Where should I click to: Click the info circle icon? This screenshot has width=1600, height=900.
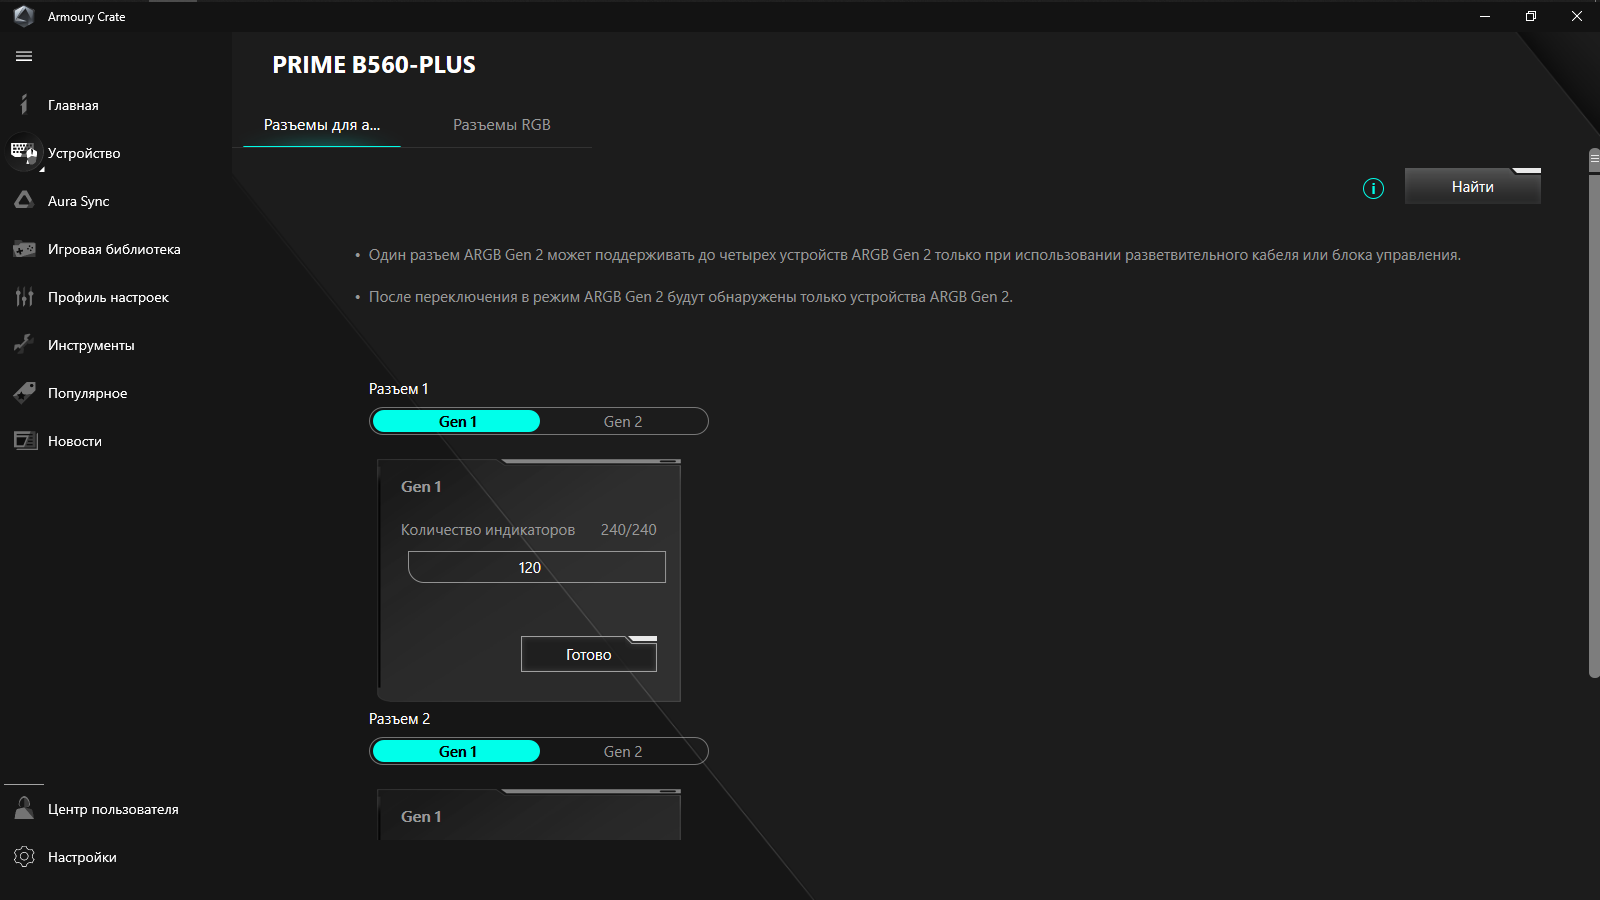point(1373,188)
